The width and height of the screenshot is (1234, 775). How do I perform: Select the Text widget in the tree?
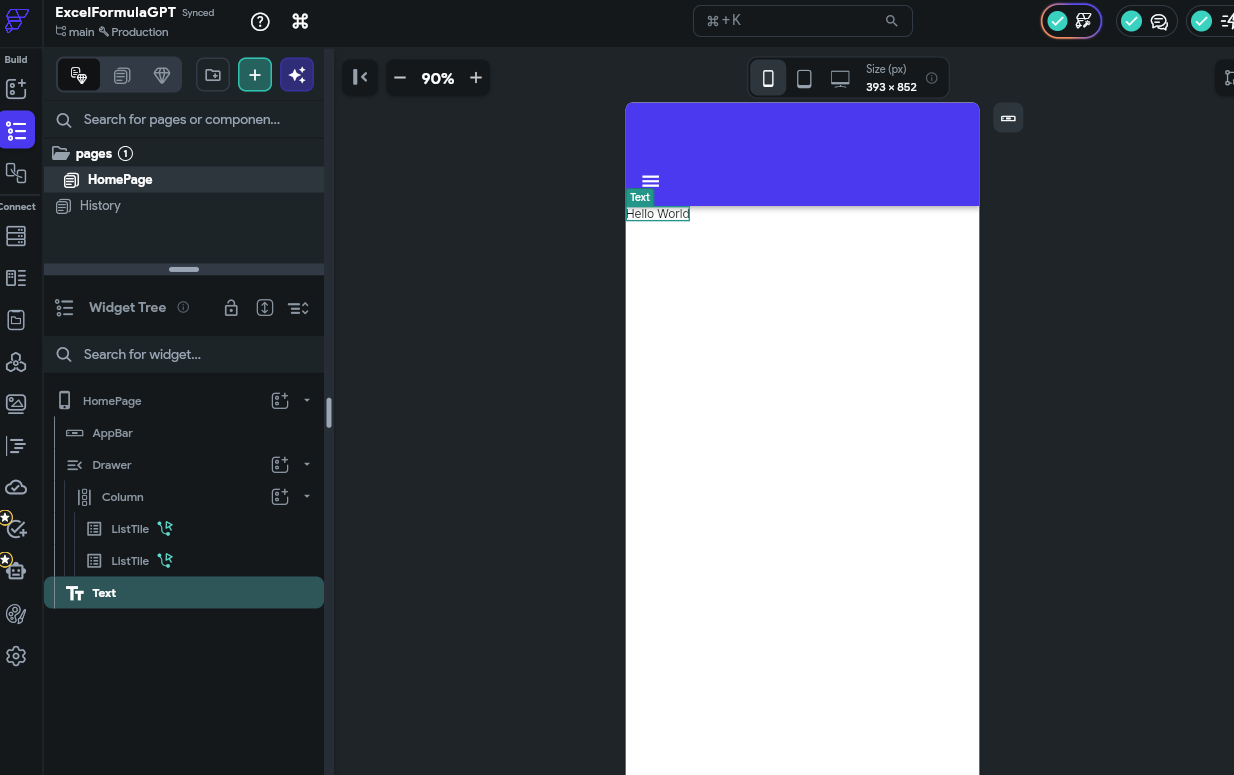(x=184, y=593)
